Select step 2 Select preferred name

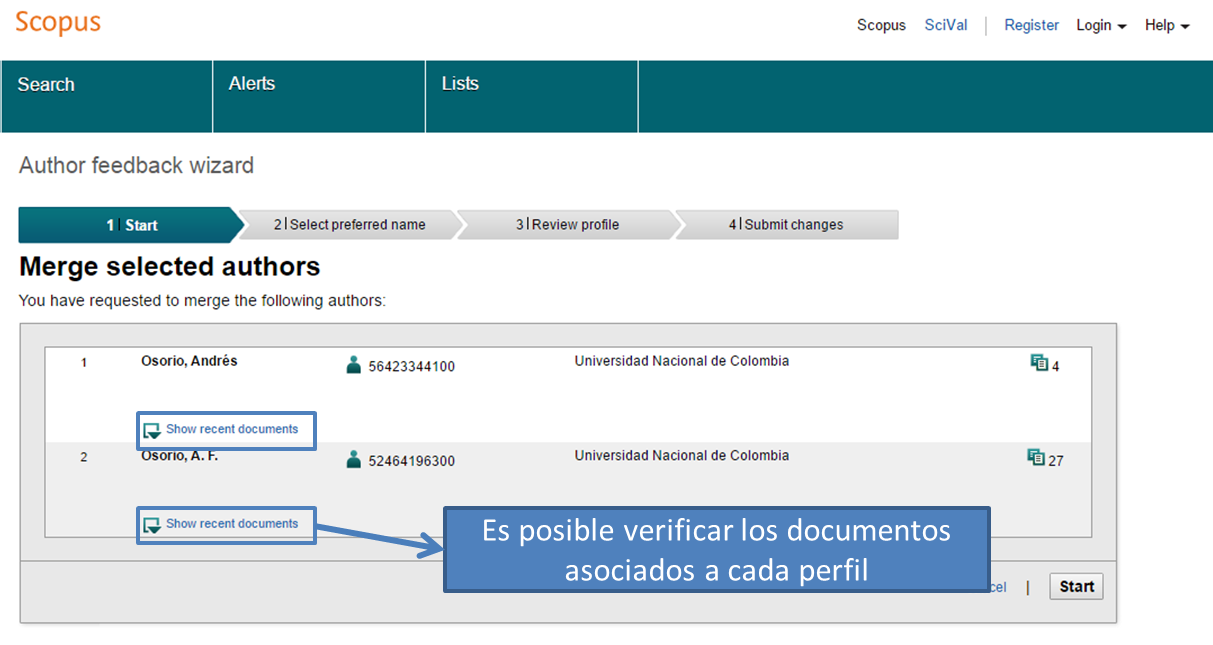(350, 225)
